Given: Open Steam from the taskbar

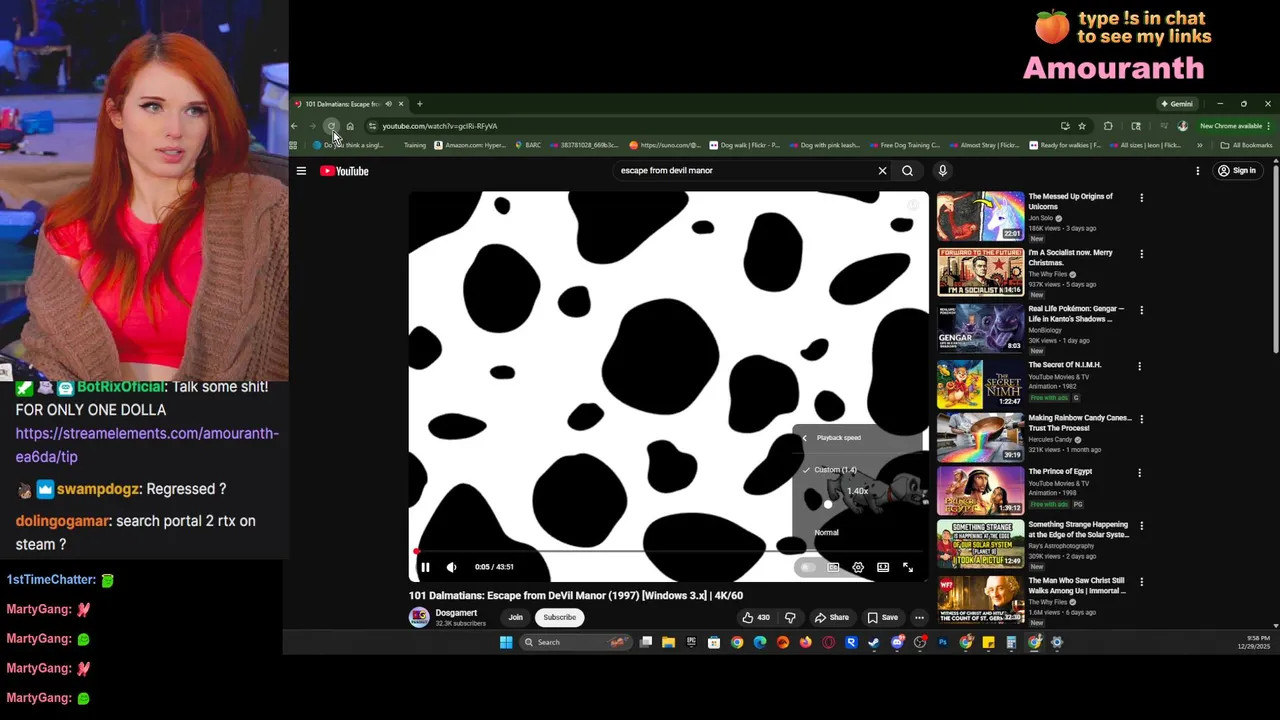Looking at the screenshot, I should [x=874, y=642].
